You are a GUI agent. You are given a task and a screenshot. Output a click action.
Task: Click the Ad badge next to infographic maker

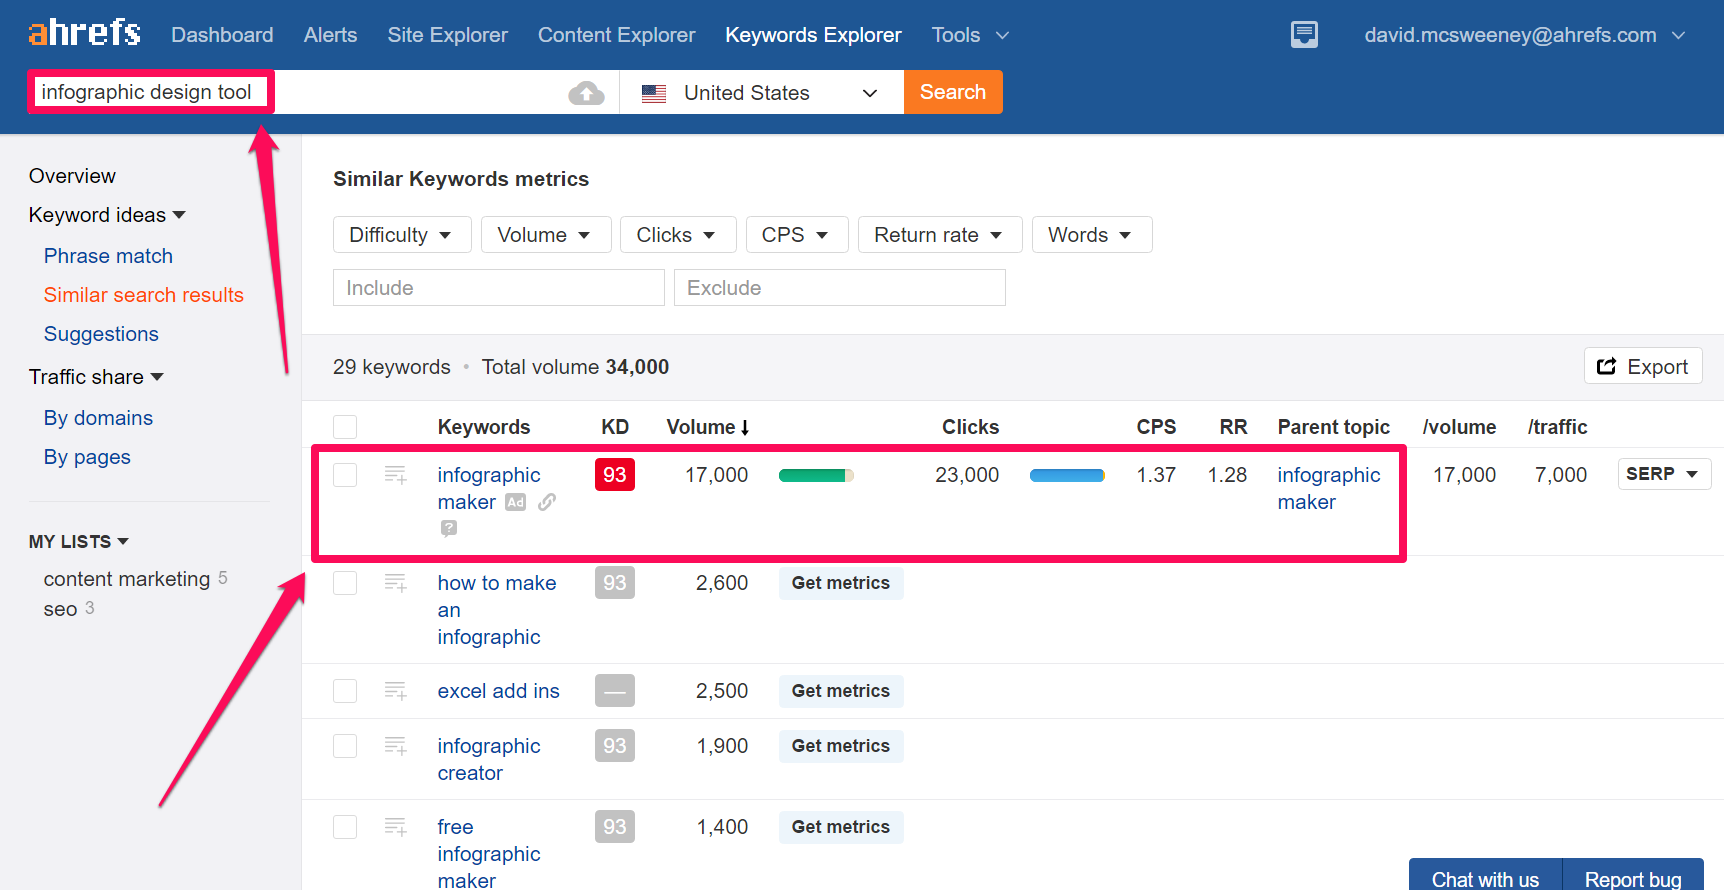[515, 502]
